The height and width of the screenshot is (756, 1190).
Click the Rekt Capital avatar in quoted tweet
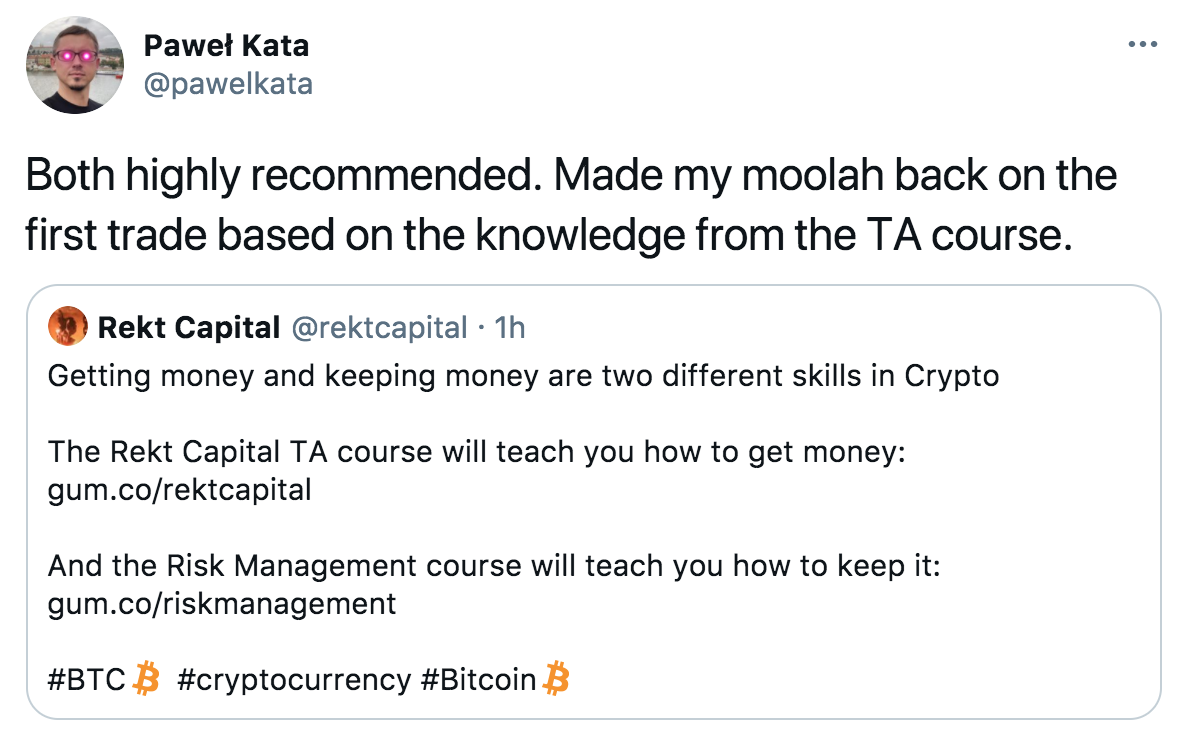pos(68,327)
